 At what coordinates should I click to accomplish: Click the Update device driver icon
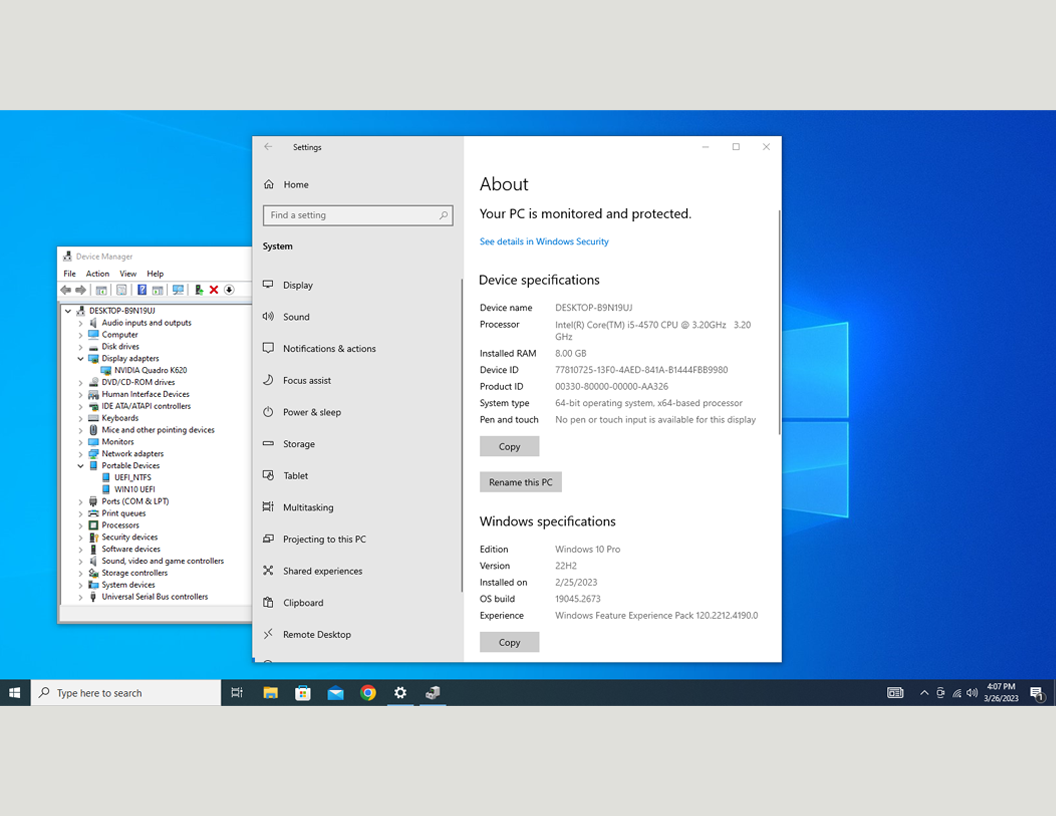pyautogui.click(x=199, y=290)
